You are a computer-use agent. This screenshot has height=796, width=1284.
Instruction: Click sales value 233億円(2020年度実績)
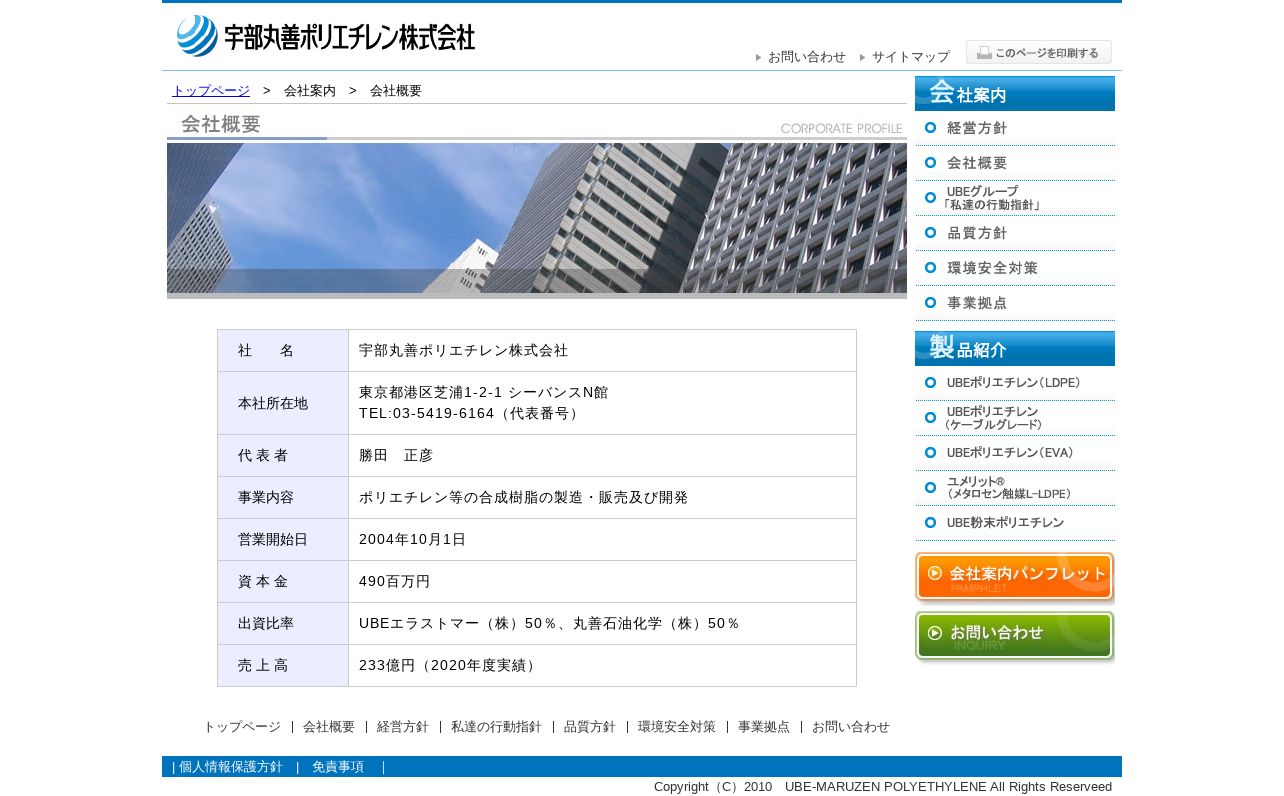450,665
